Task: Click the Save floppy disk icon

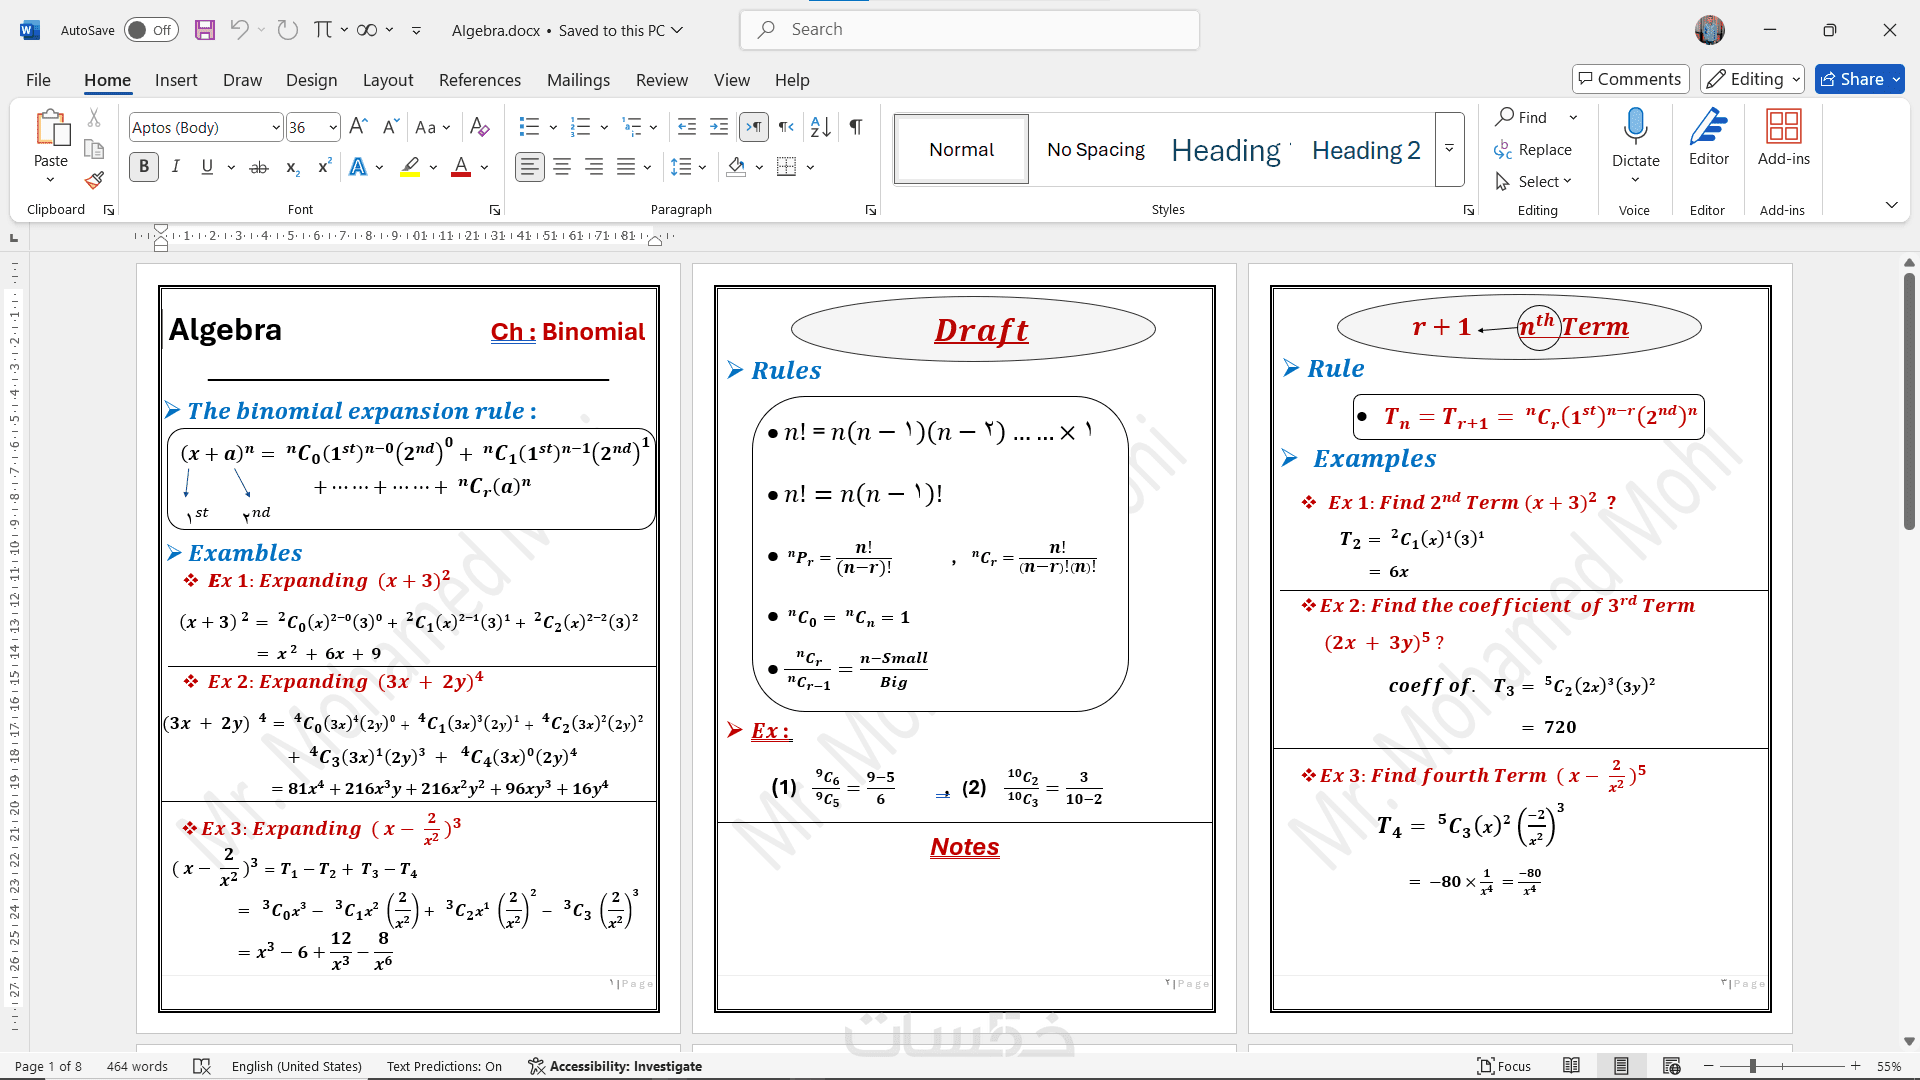Action: coord(205,30)
